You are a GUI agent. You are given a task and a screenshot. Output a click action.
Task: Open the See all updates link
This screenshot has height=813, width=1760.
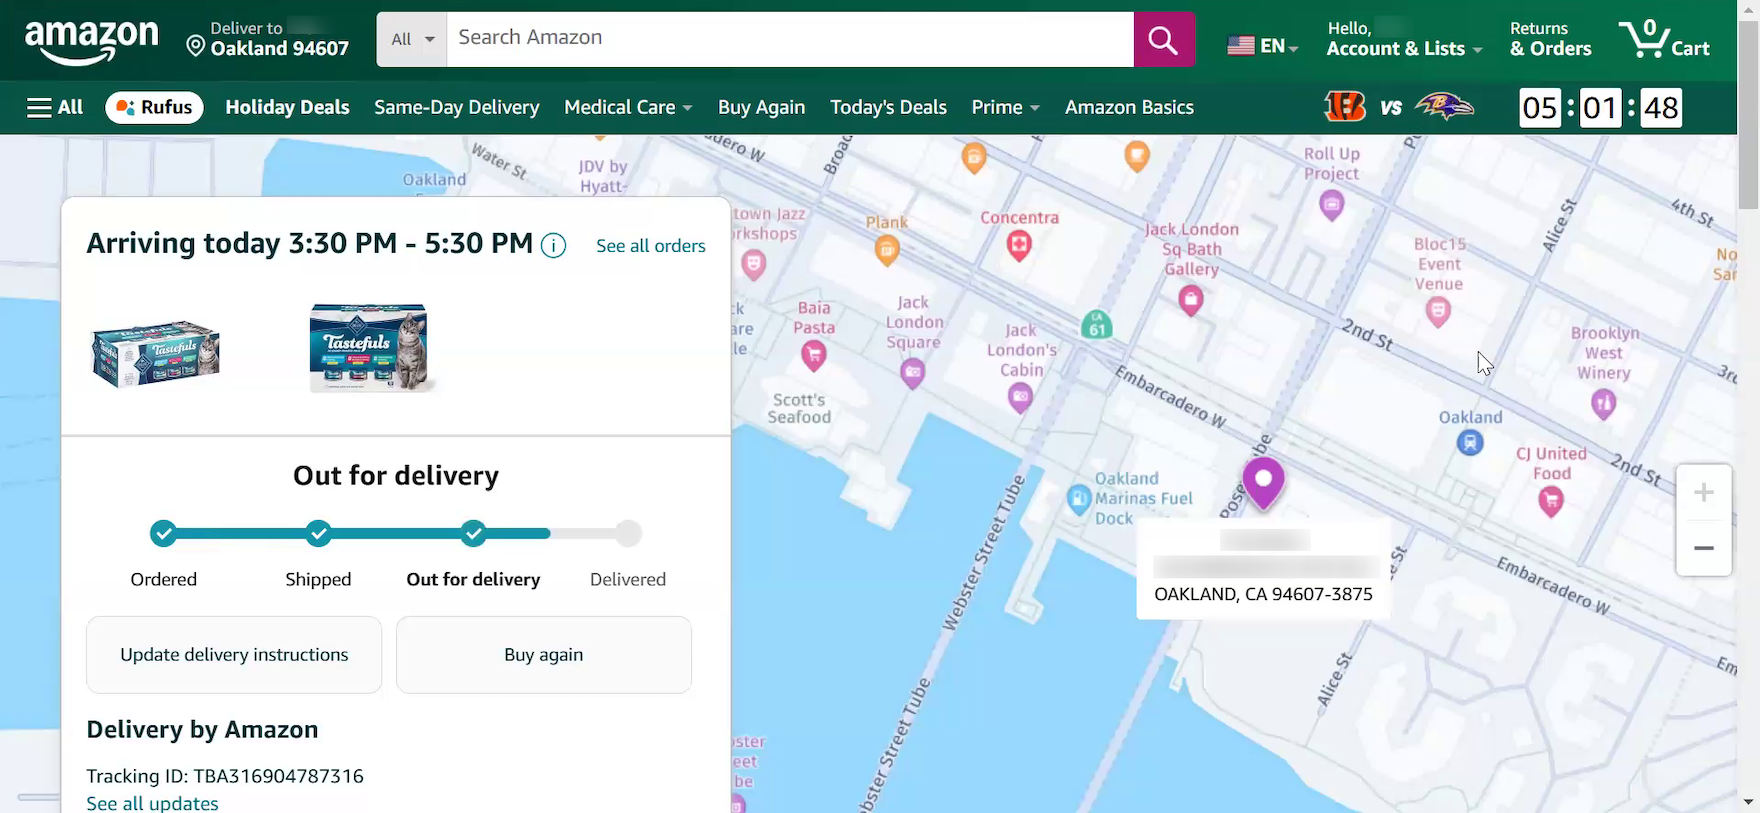[152, 803]
